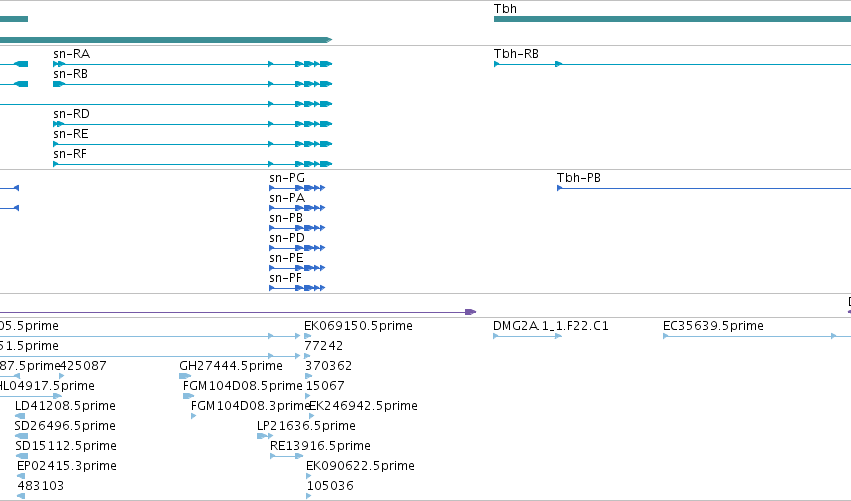Click the EK246942.5prime EST label
The height and width of the screenshot is (501, 851).
point(363,406)
